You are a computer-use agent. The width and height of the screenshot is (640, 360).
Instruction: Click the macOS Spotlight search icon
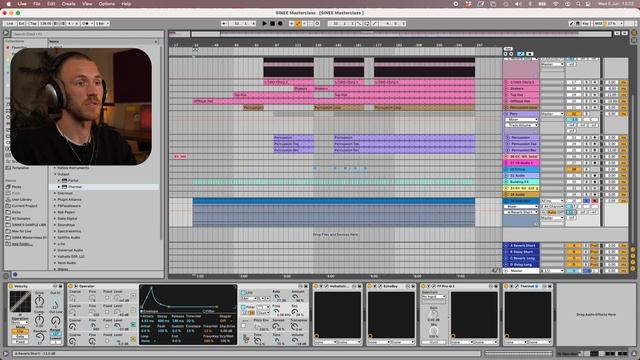coord(578,4)
